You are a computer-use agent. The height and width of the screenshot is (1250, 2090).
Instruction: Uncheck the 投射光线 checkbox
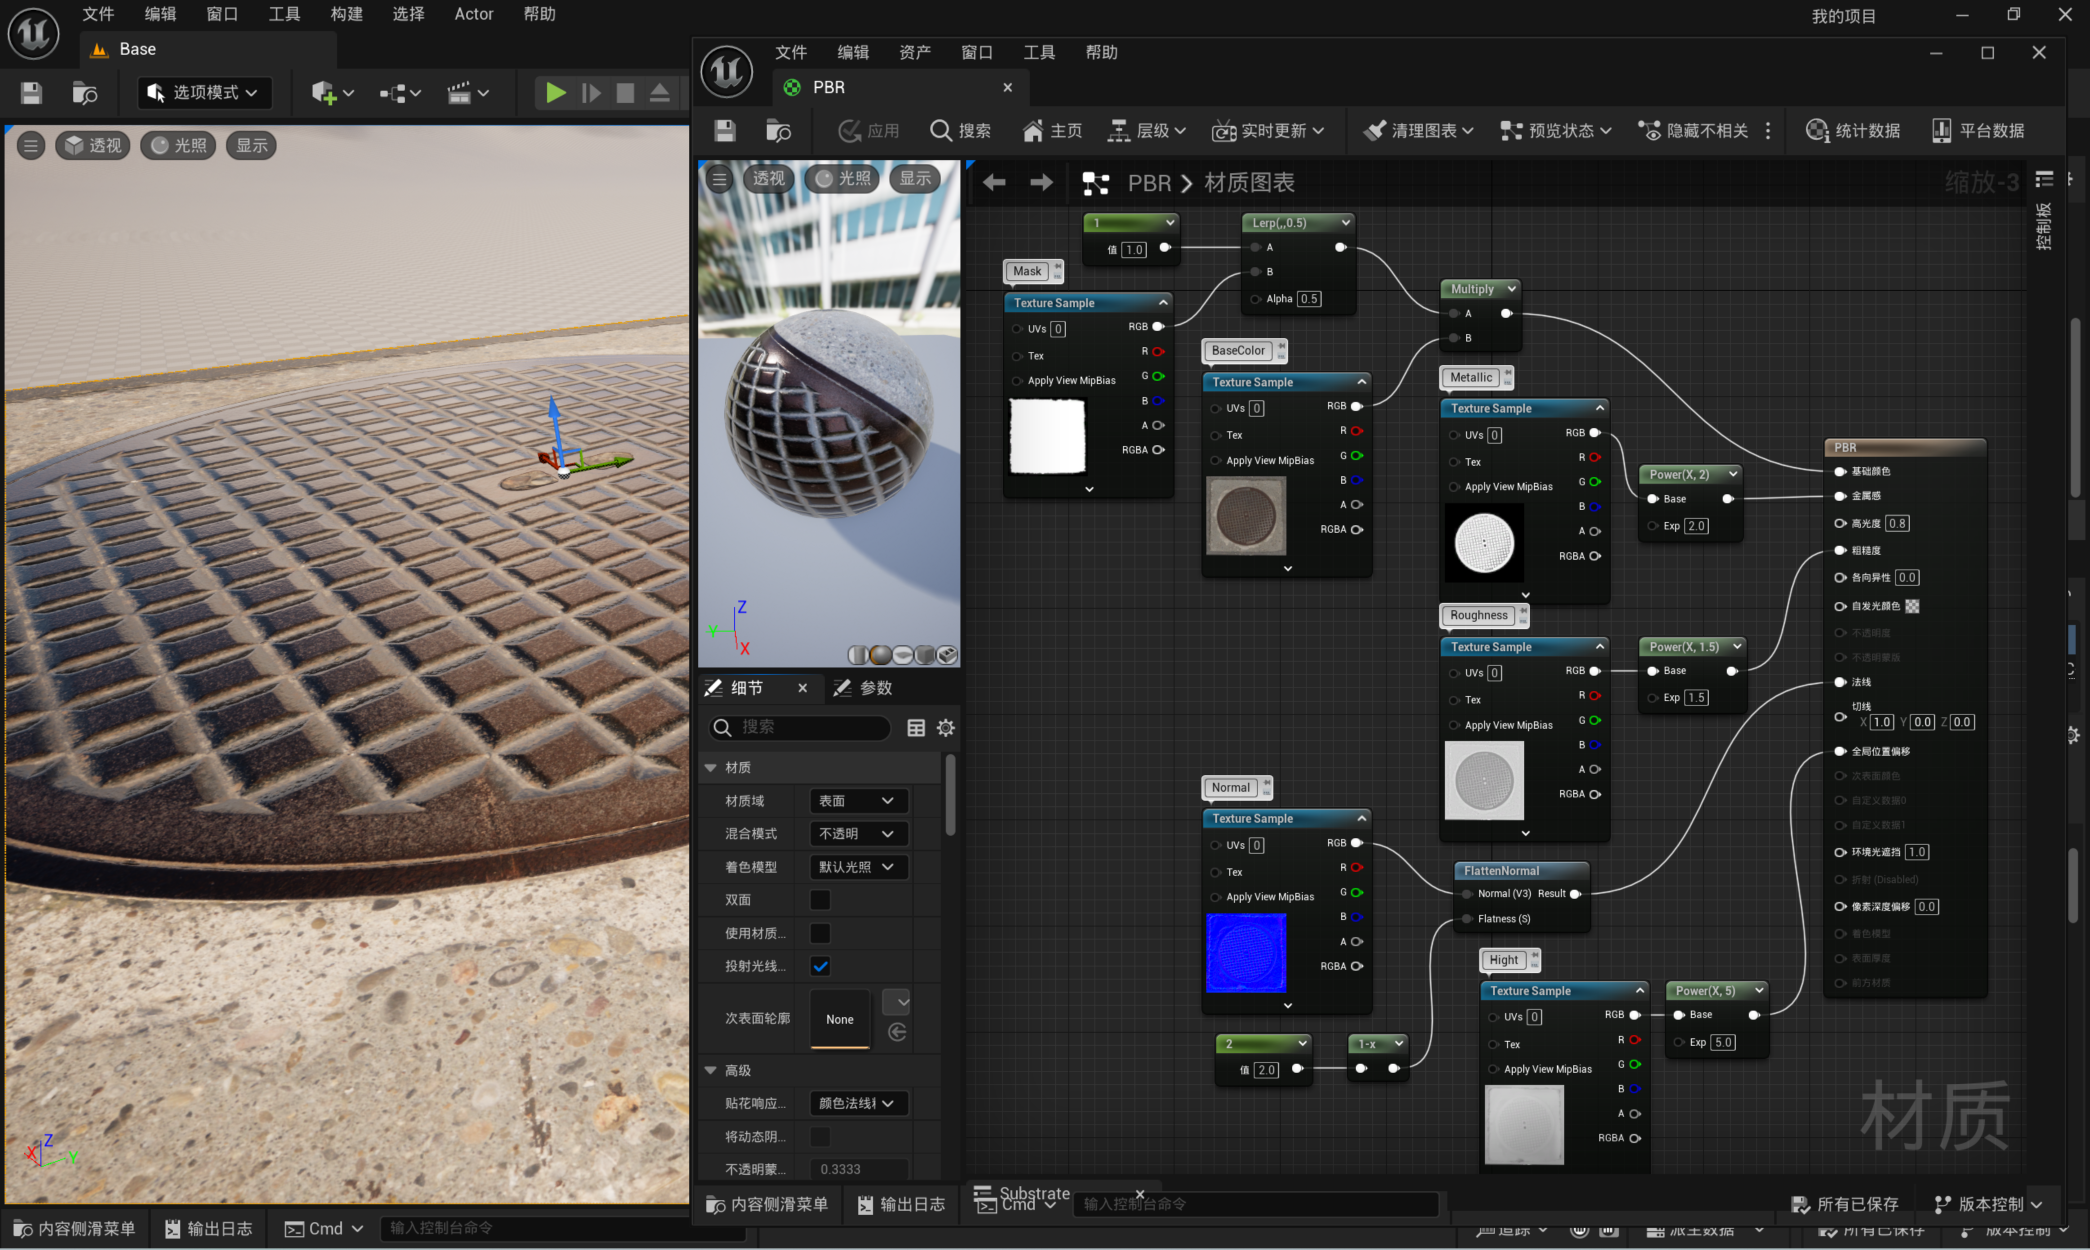pos(820,966)
